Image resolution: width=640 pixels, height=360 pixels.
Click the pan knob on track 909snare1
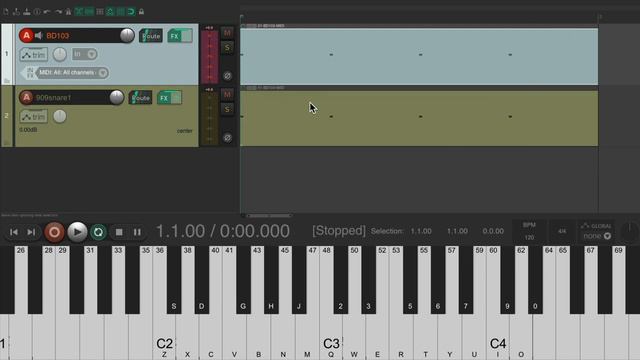[60, 116]
